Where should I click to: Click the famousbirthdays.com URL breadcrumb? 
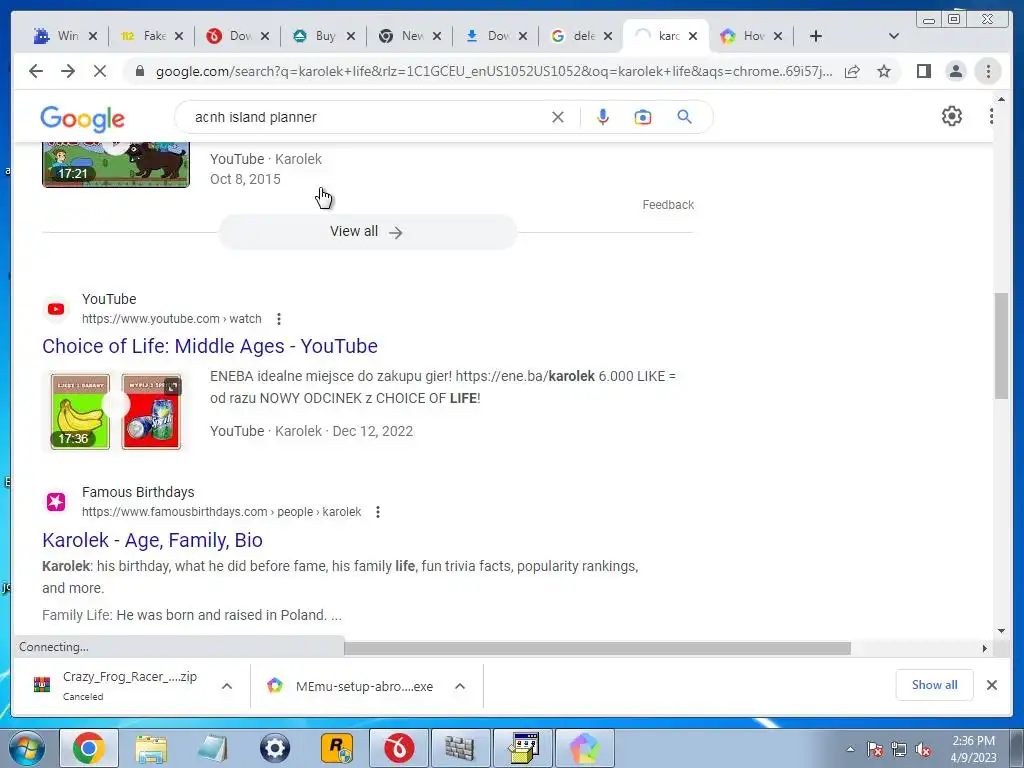click(x=221, y=512)
